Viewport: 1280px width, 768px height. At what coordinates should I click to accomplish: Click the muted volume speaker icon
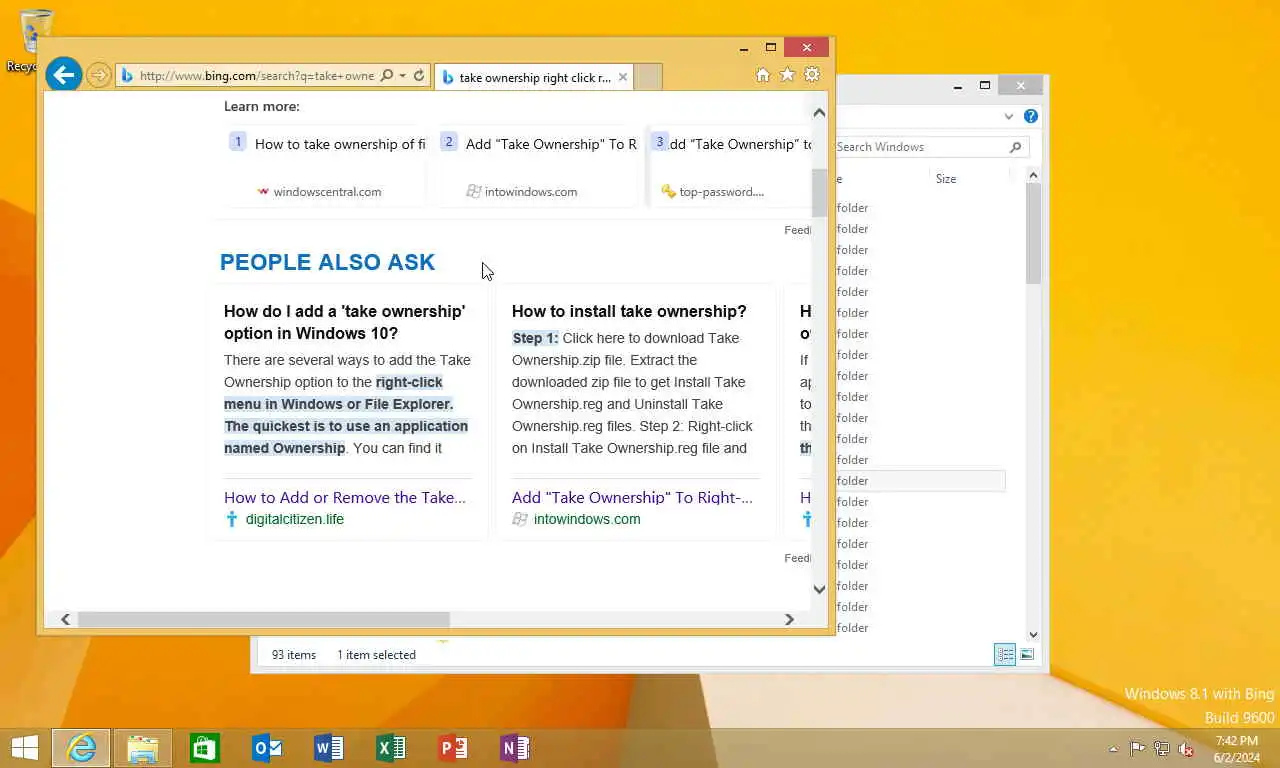point(1186,748)
